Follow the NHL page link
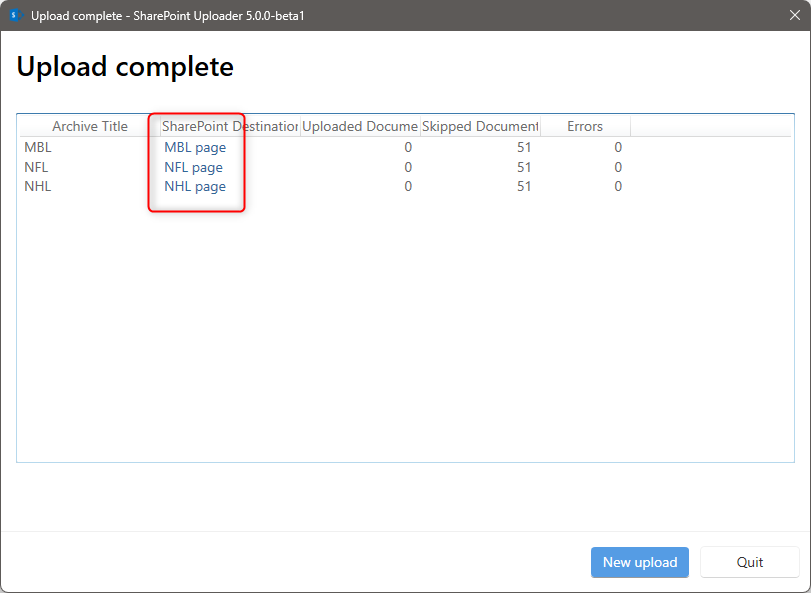The width and height of the screenshot is (811, 593). (x=195, y=186)
